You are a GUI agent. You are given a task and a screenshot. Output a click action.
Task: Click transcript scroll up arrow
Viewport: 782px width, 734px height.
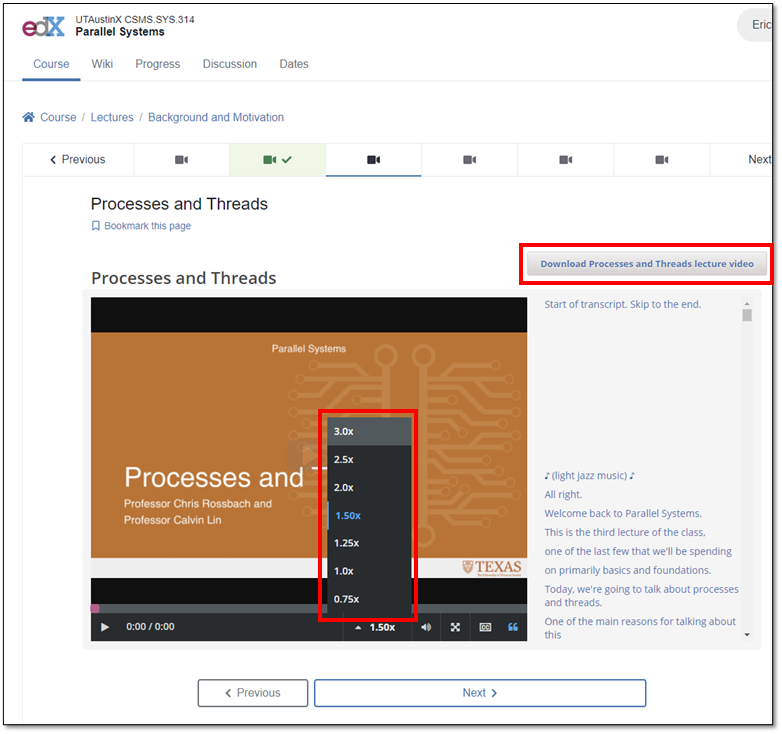[747, 303]
